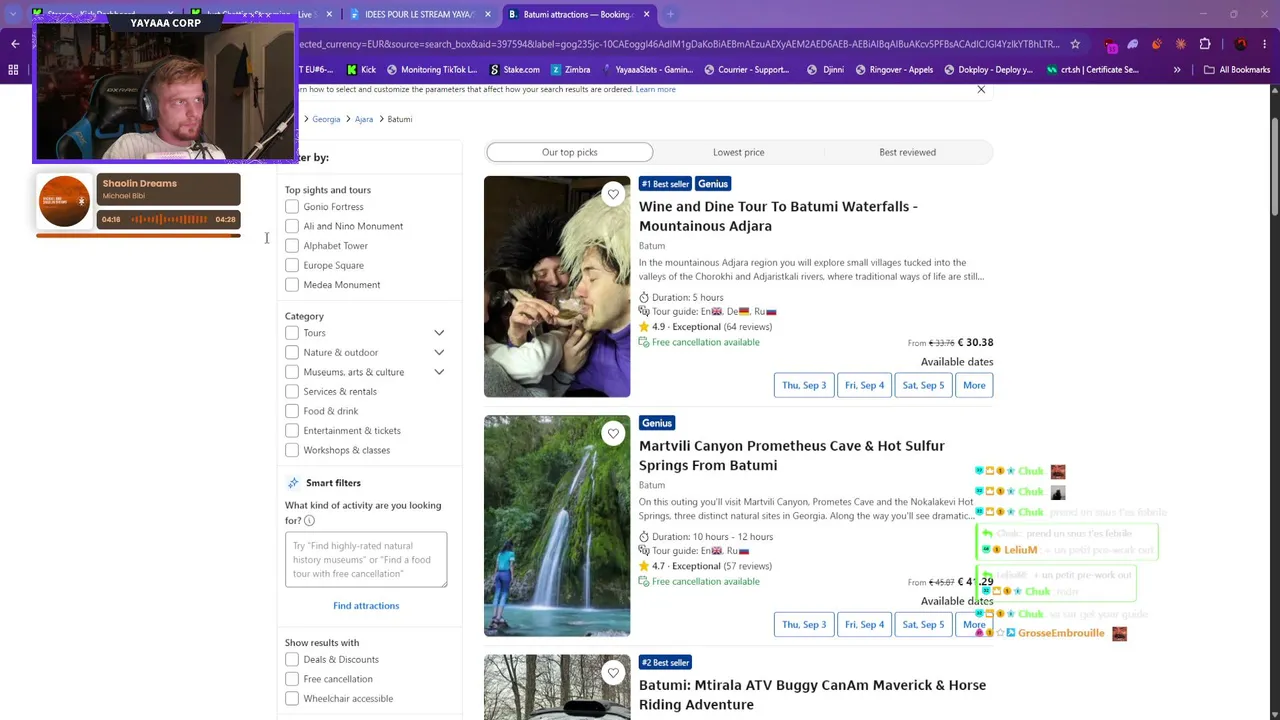The image size is (1280, 720).
Task: Check the Entertainment & tickets category
Action: (x=292, y=431)
